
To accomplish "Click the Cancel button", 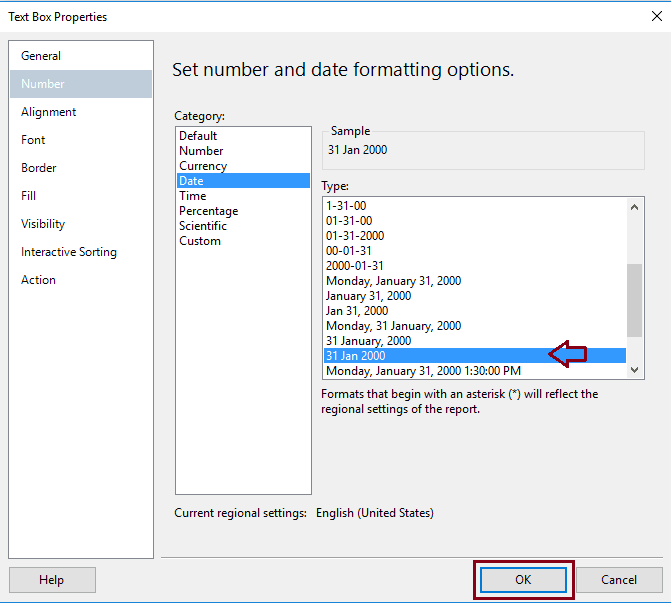I will (619, 580).
